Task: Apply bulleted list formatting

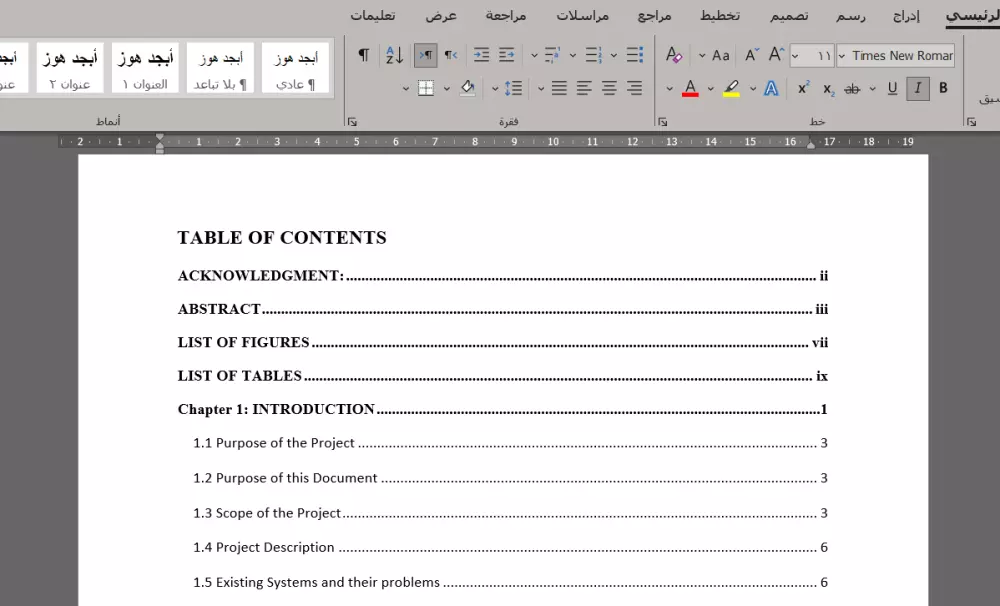Action: pyautogui.click(x=635, y=55)
